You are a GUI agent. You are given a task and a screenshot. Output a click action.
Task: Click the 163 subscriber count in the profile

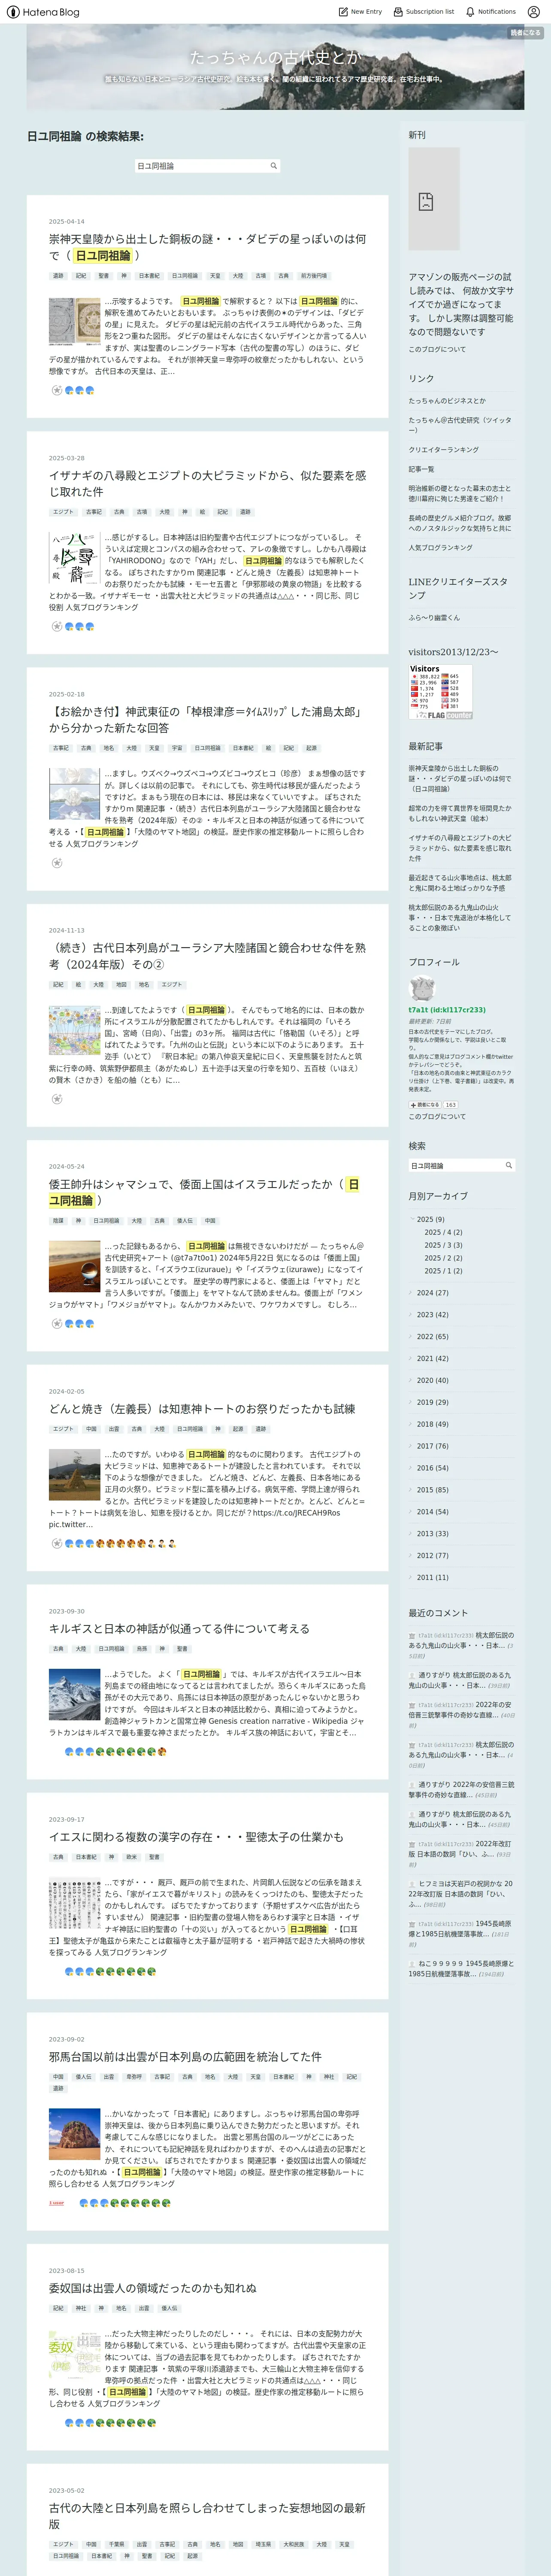coord(451,1105)
